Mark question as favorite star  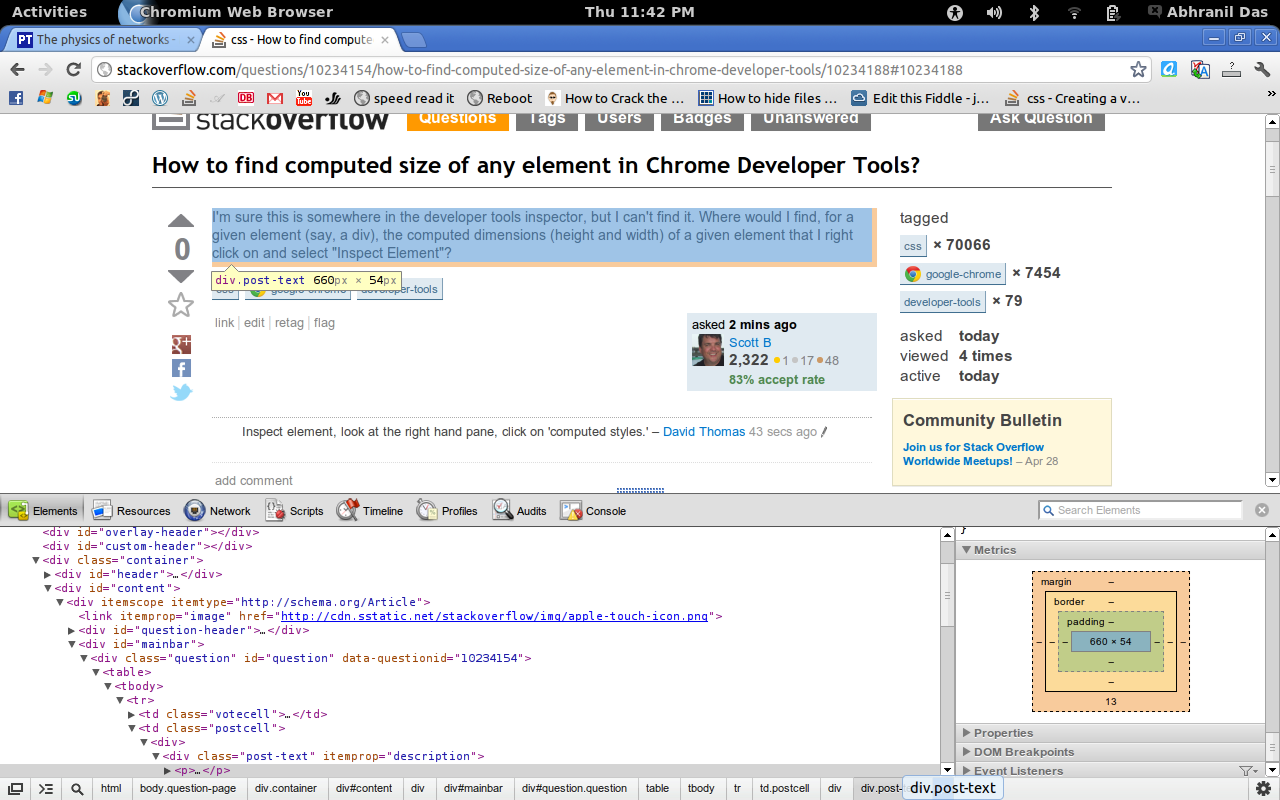(x=181, y=305)
